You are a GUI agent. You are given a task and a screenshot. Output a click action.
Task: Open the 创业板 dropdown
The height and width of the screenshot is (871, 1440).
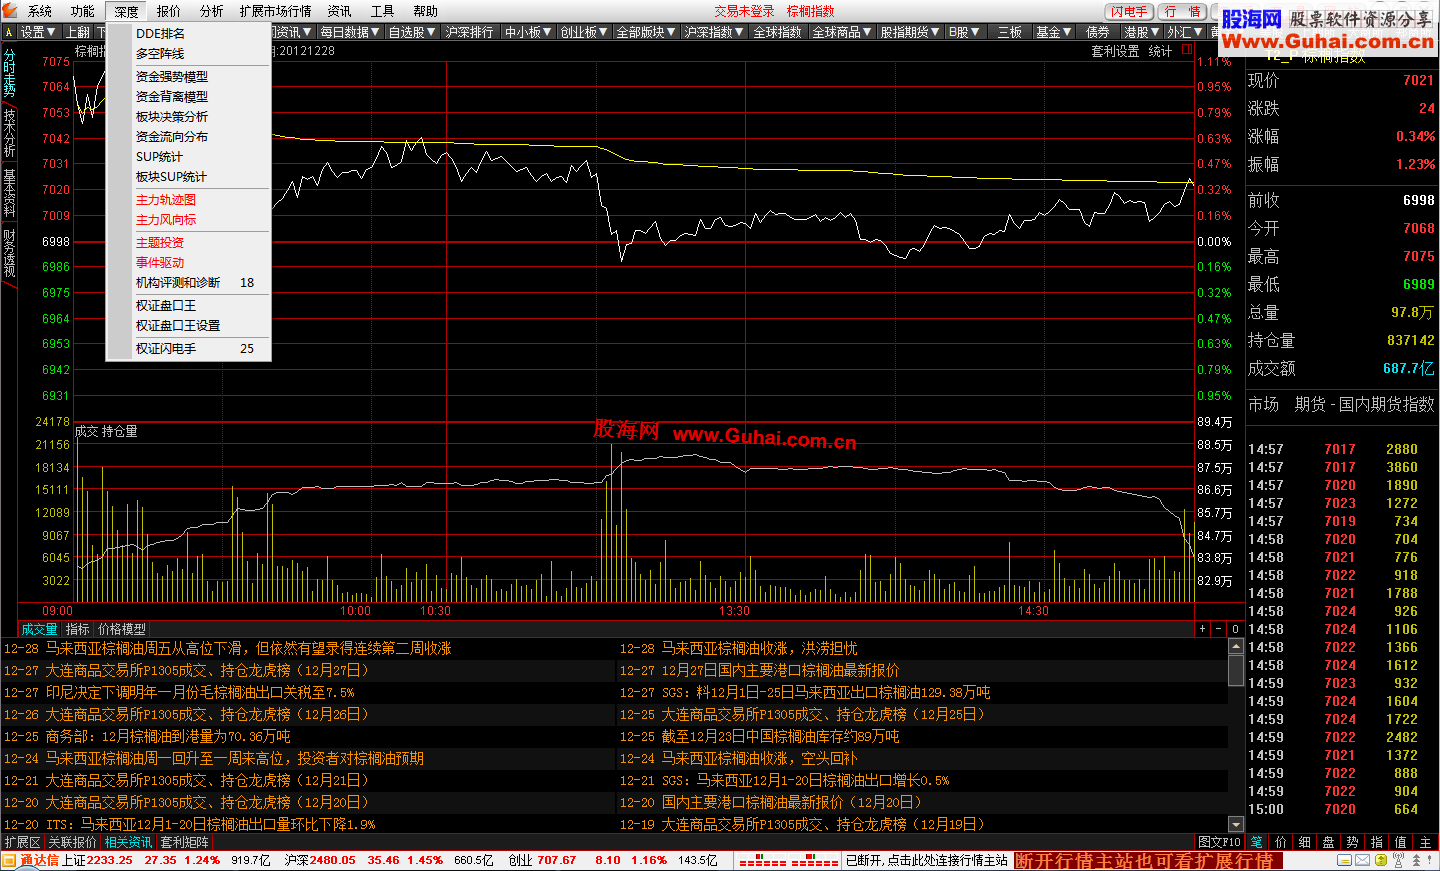point(584,32)
